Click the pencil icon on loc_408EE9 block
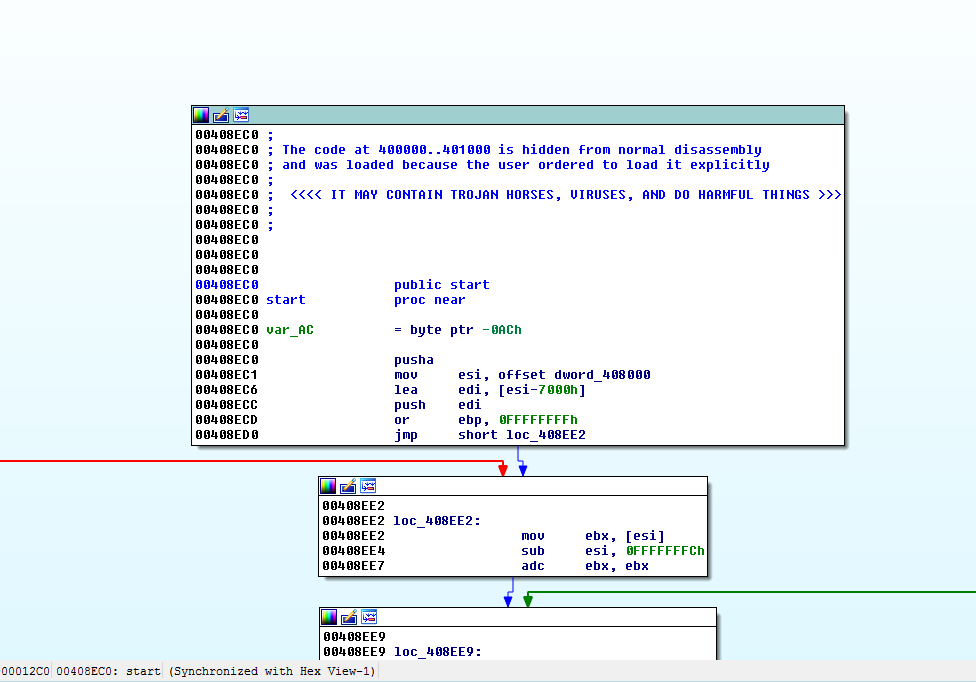Viewport: 976px width, 682px height. (x=349, y=617)
